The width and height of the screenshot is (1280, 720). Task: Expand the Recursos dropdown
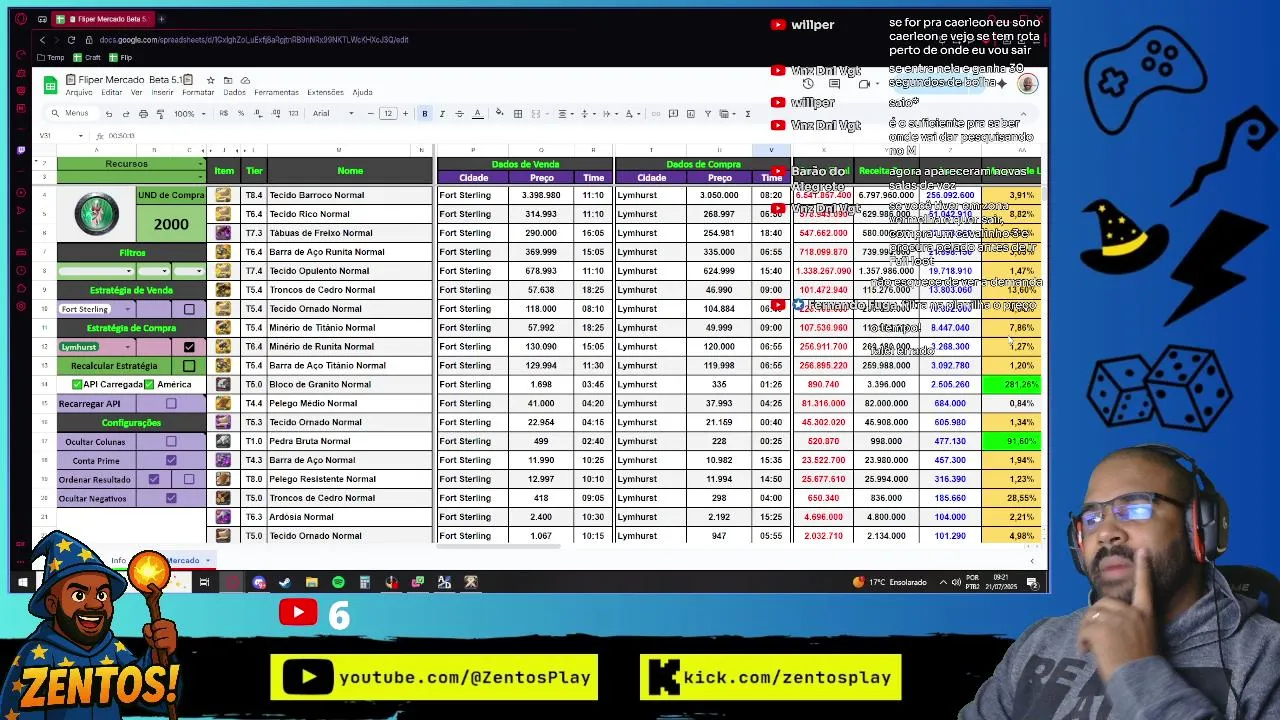(200, 164)
